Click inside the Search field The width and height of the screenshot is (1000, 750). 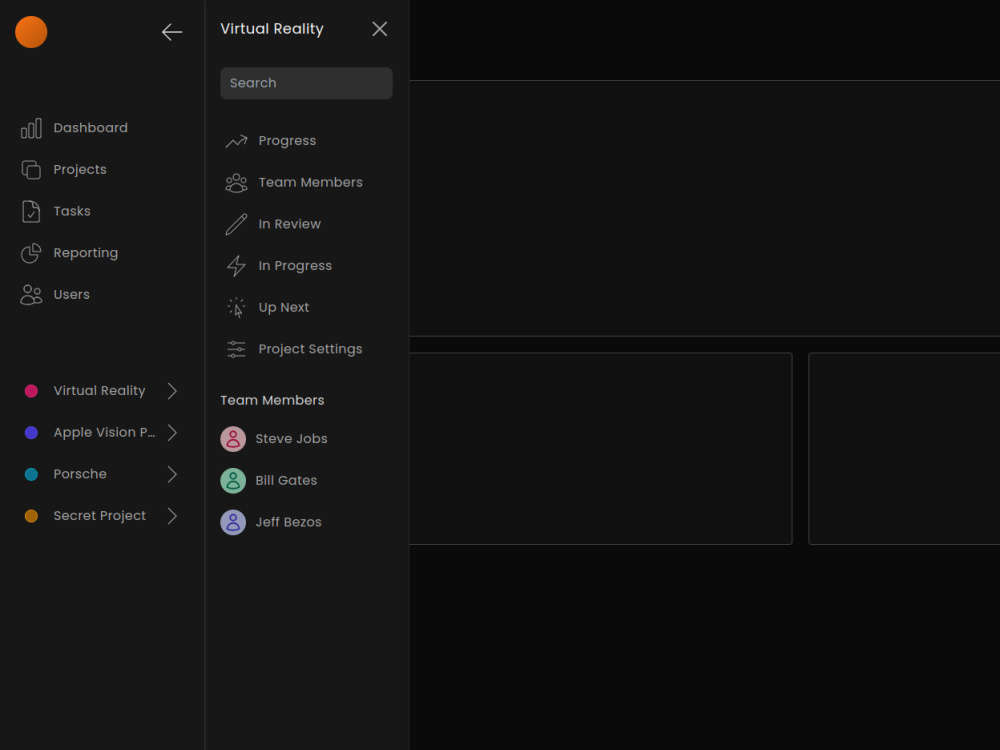305,83
